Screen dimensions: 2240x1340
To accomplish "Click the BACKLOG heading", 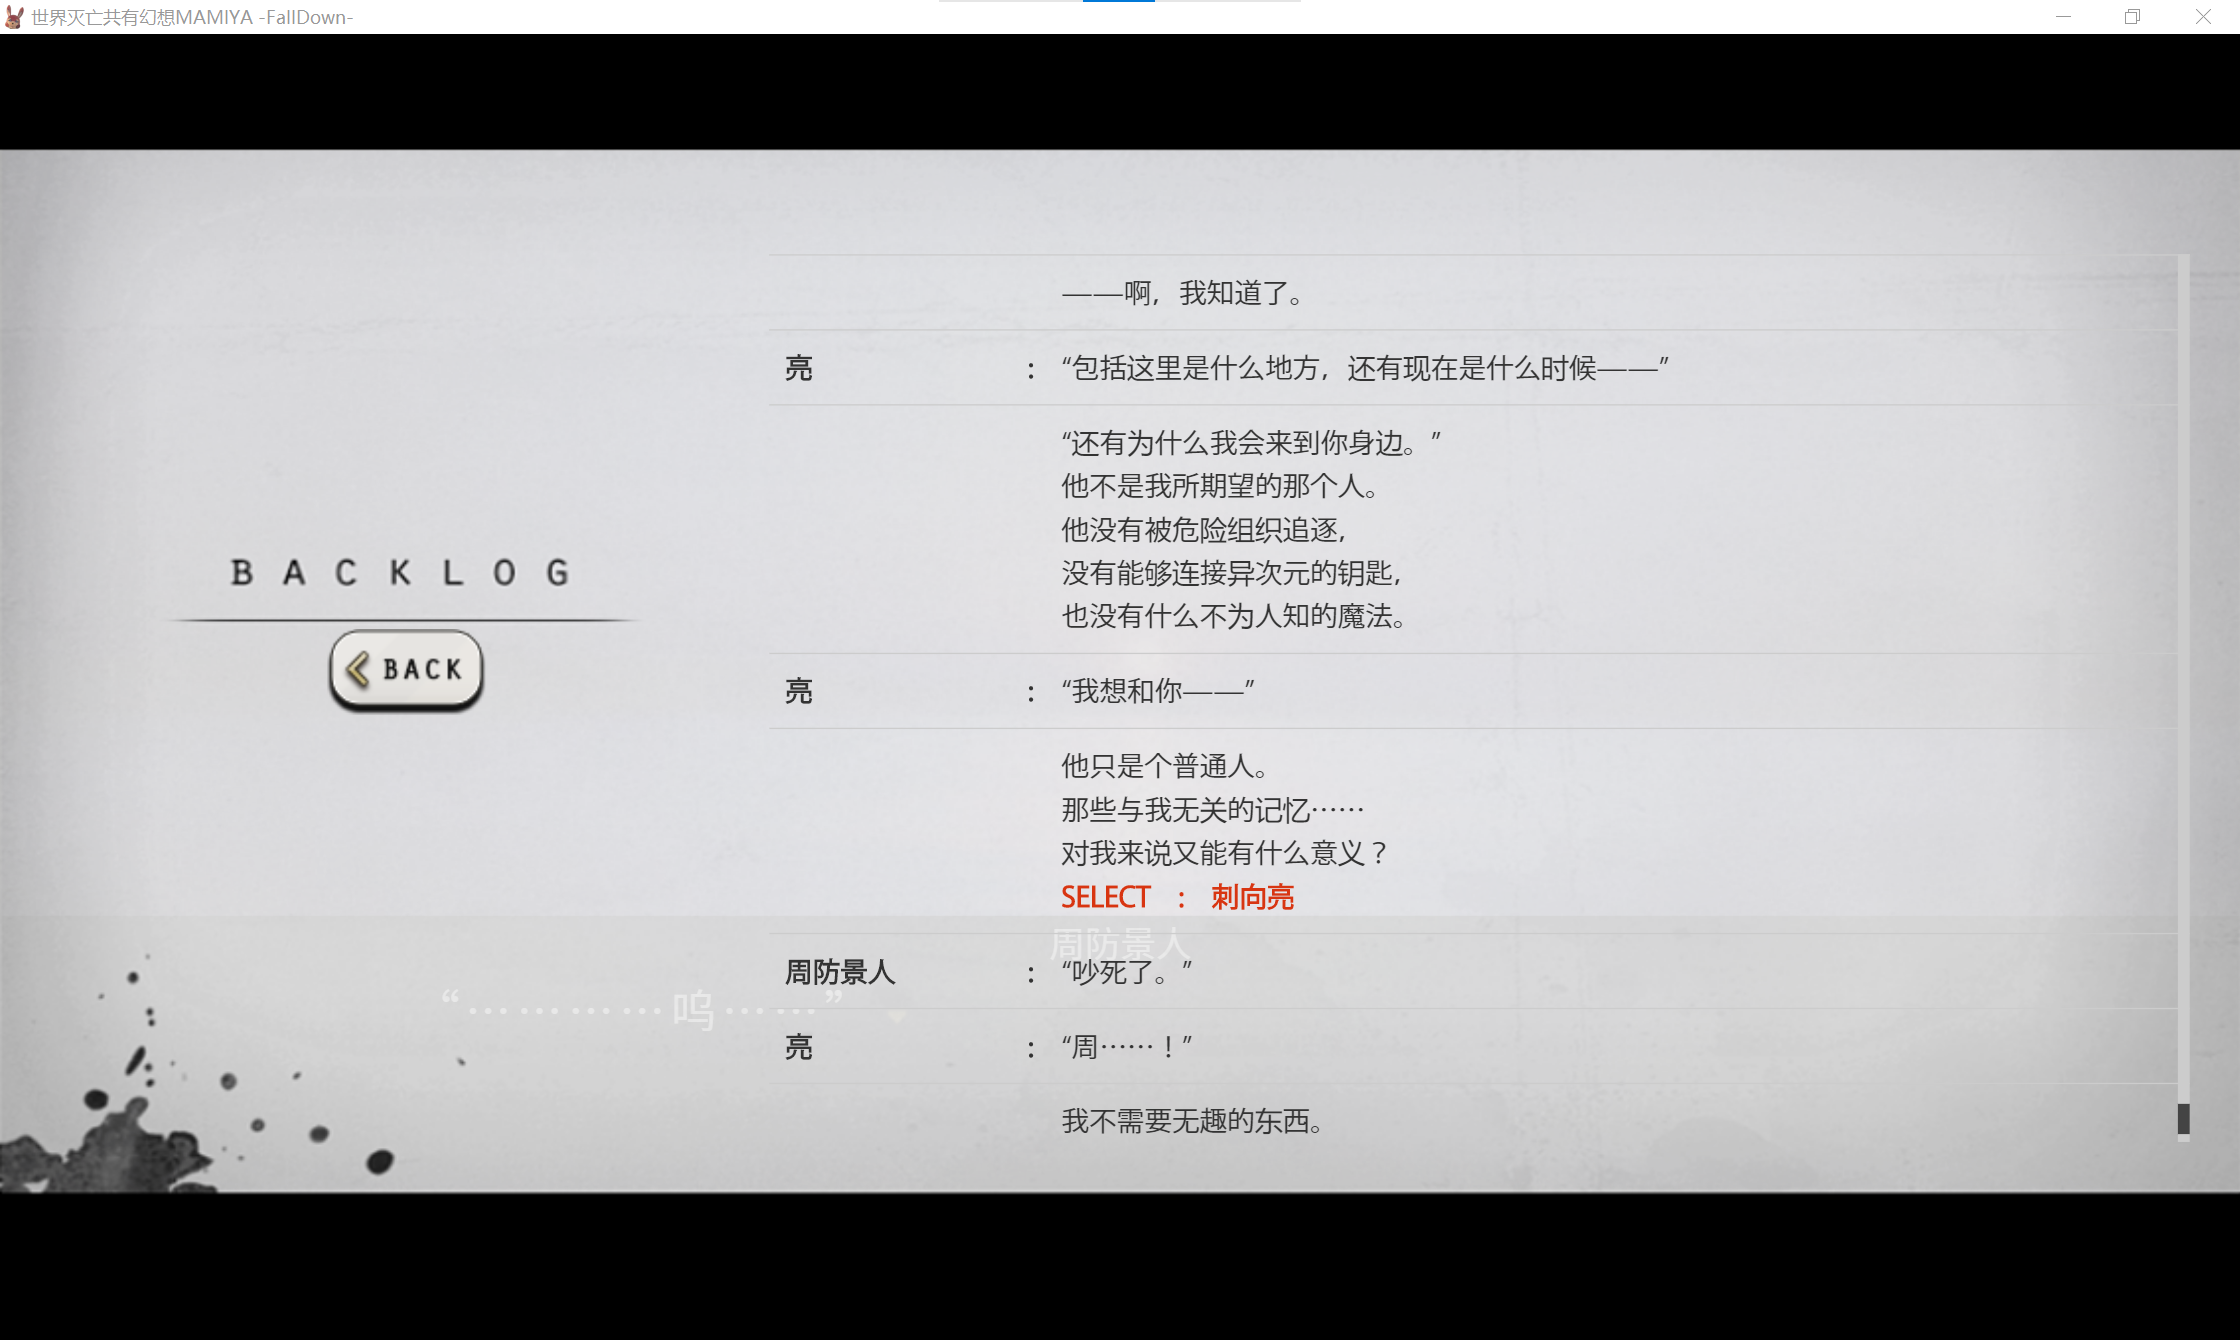I will 399,572.
